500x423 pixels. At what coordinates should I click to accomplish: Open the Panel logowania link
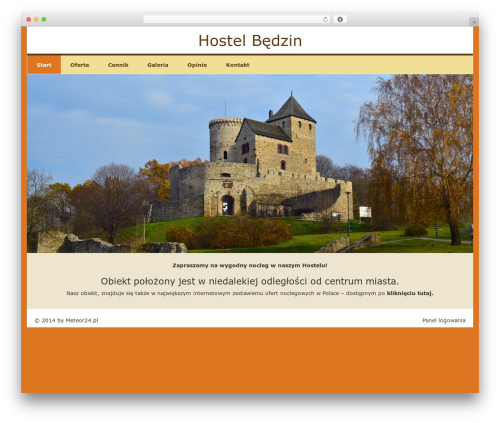(x=444, y=320)
